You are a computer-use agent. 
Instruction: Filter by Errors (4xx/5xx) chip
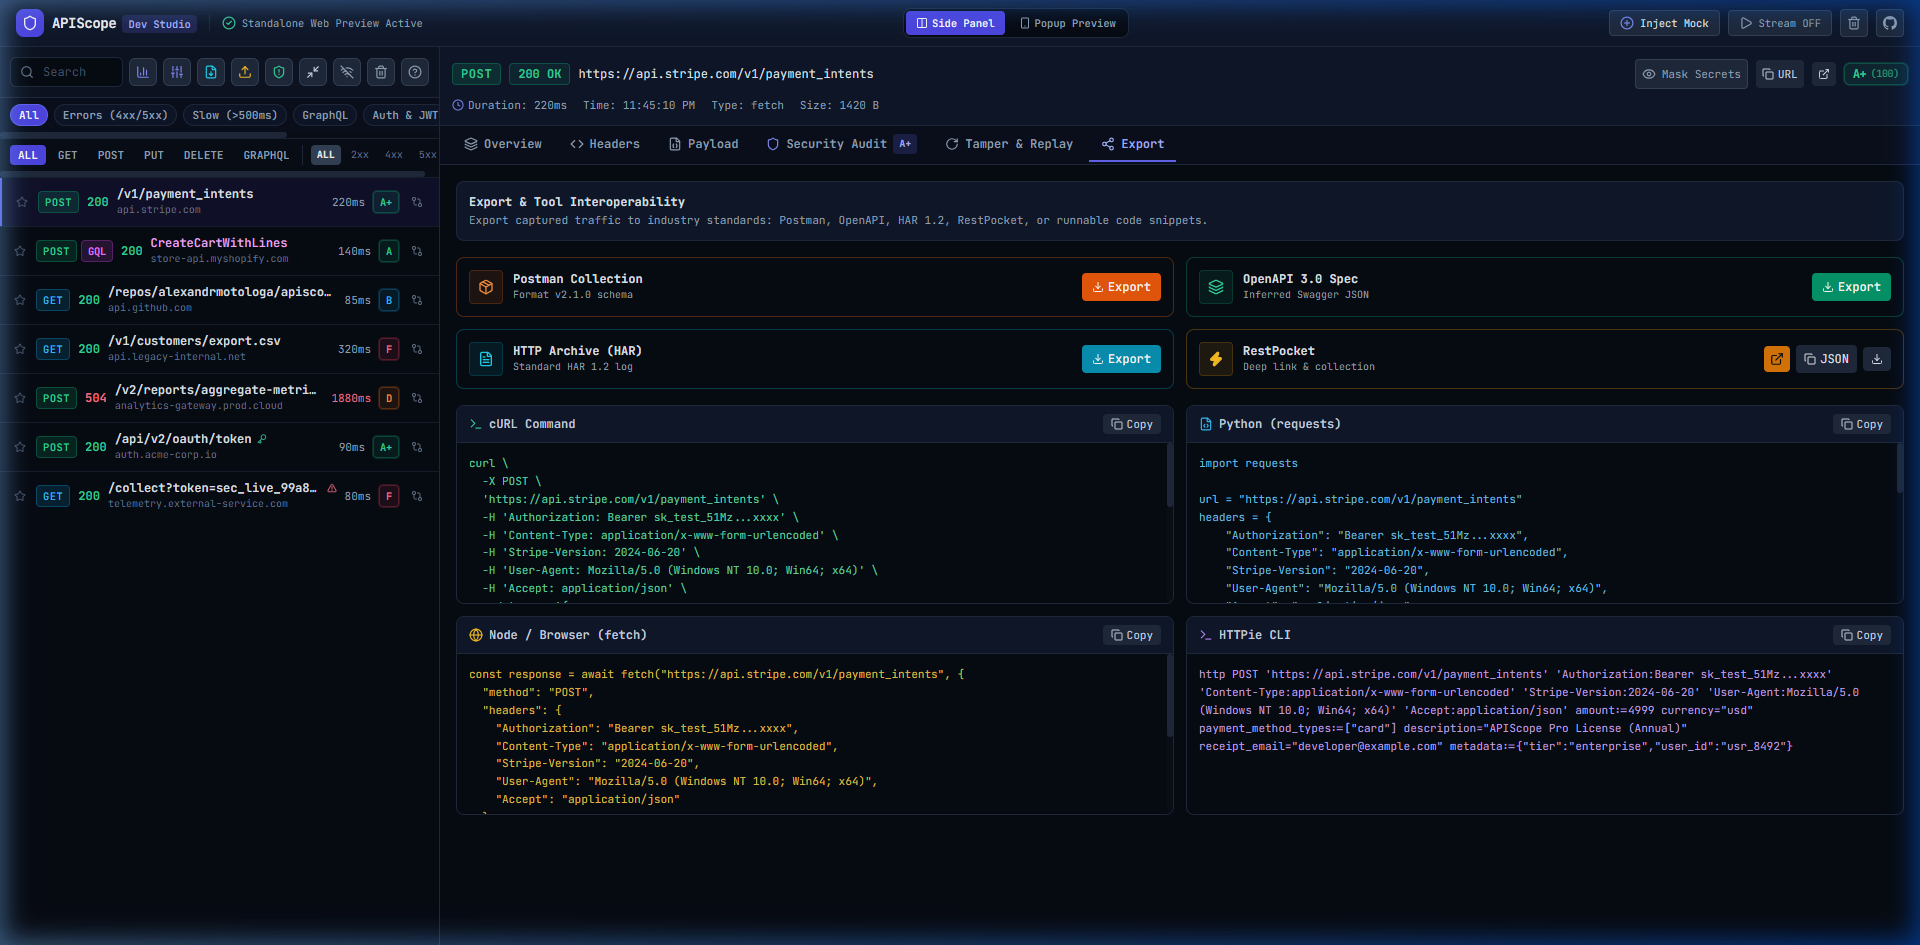(115, 115)
